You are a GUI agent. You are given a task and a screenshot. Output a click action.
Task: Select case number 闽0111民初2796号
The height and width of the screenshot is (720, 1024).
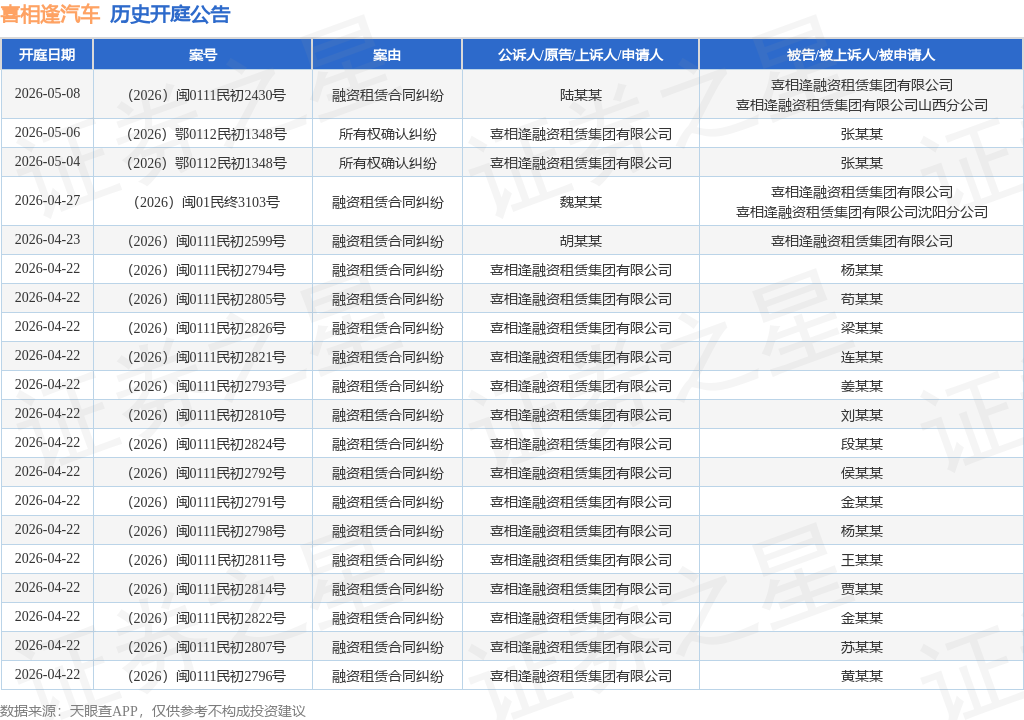tap(231, 676)
